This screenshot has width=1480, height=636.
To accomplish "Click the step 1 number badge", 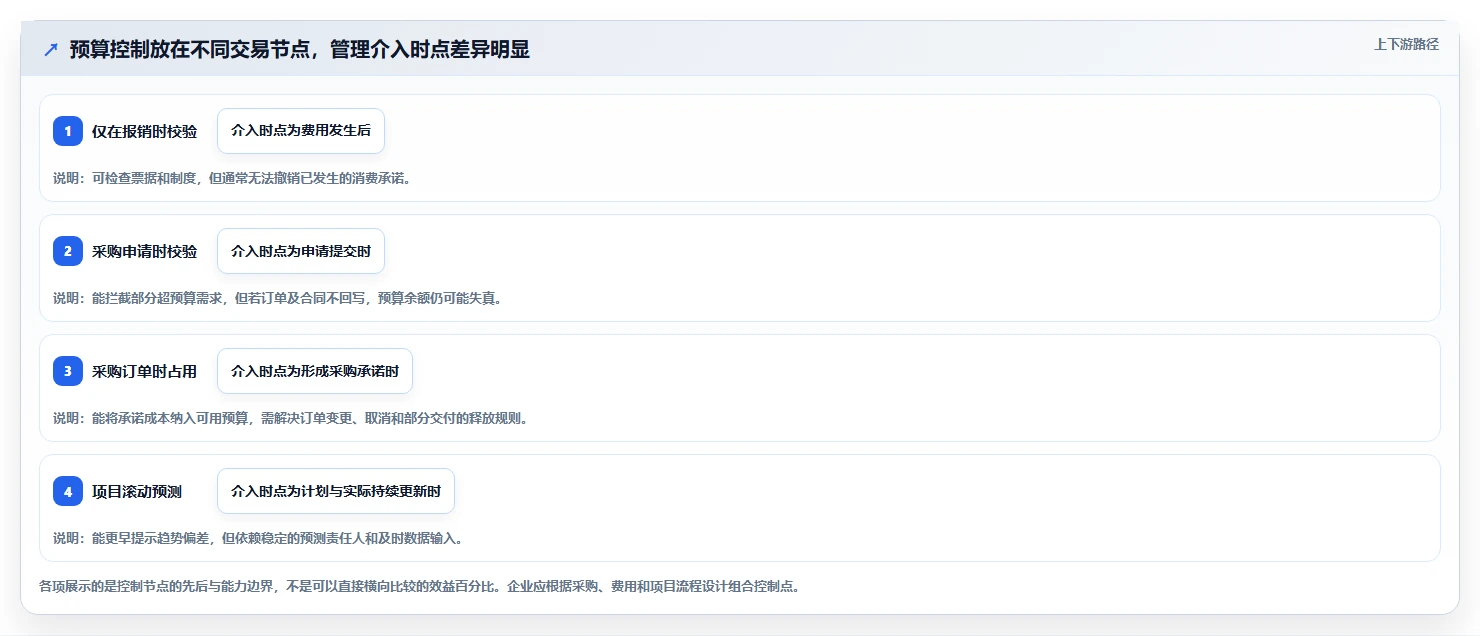I will tap(68, 131).
